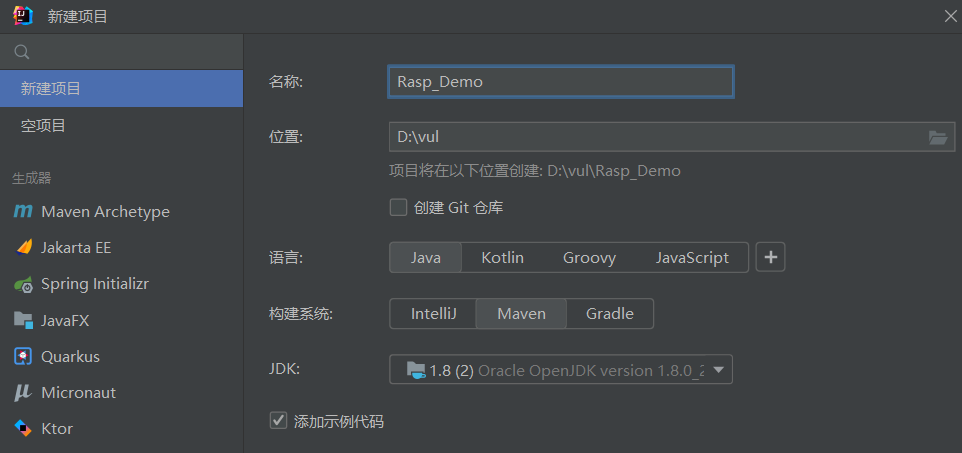The width and height of the screenshot is (962, 453).
Task: Open JavaFX generator entry
Action: [121, 320]
